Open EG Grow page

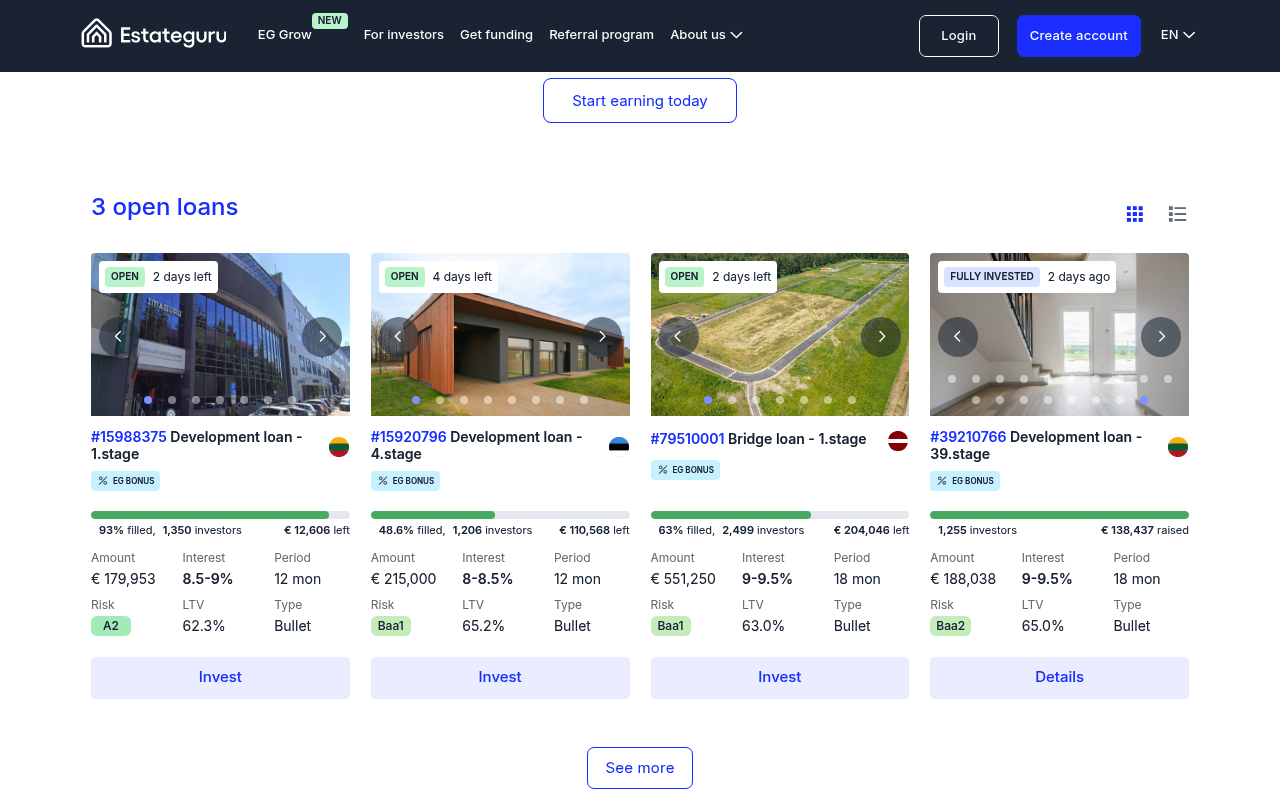click(x=285, y=35)
